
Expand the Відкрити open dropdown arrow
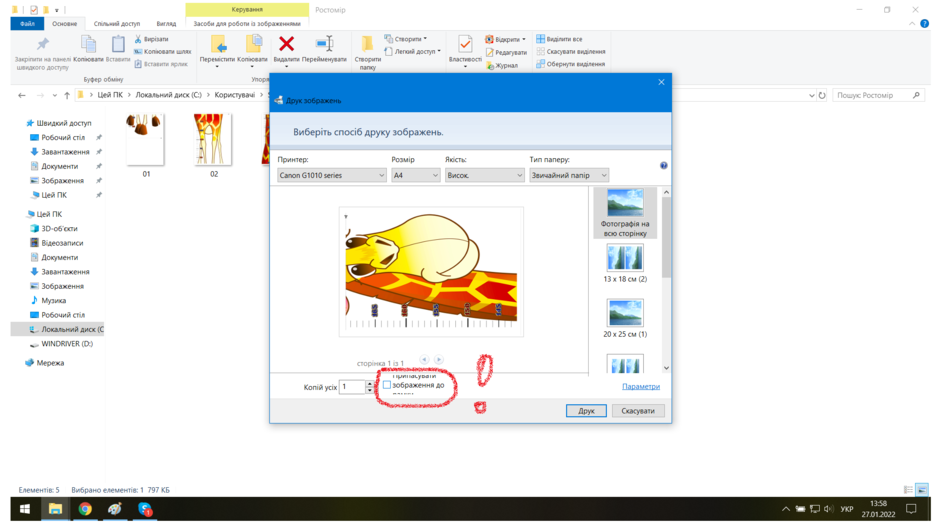524,40
